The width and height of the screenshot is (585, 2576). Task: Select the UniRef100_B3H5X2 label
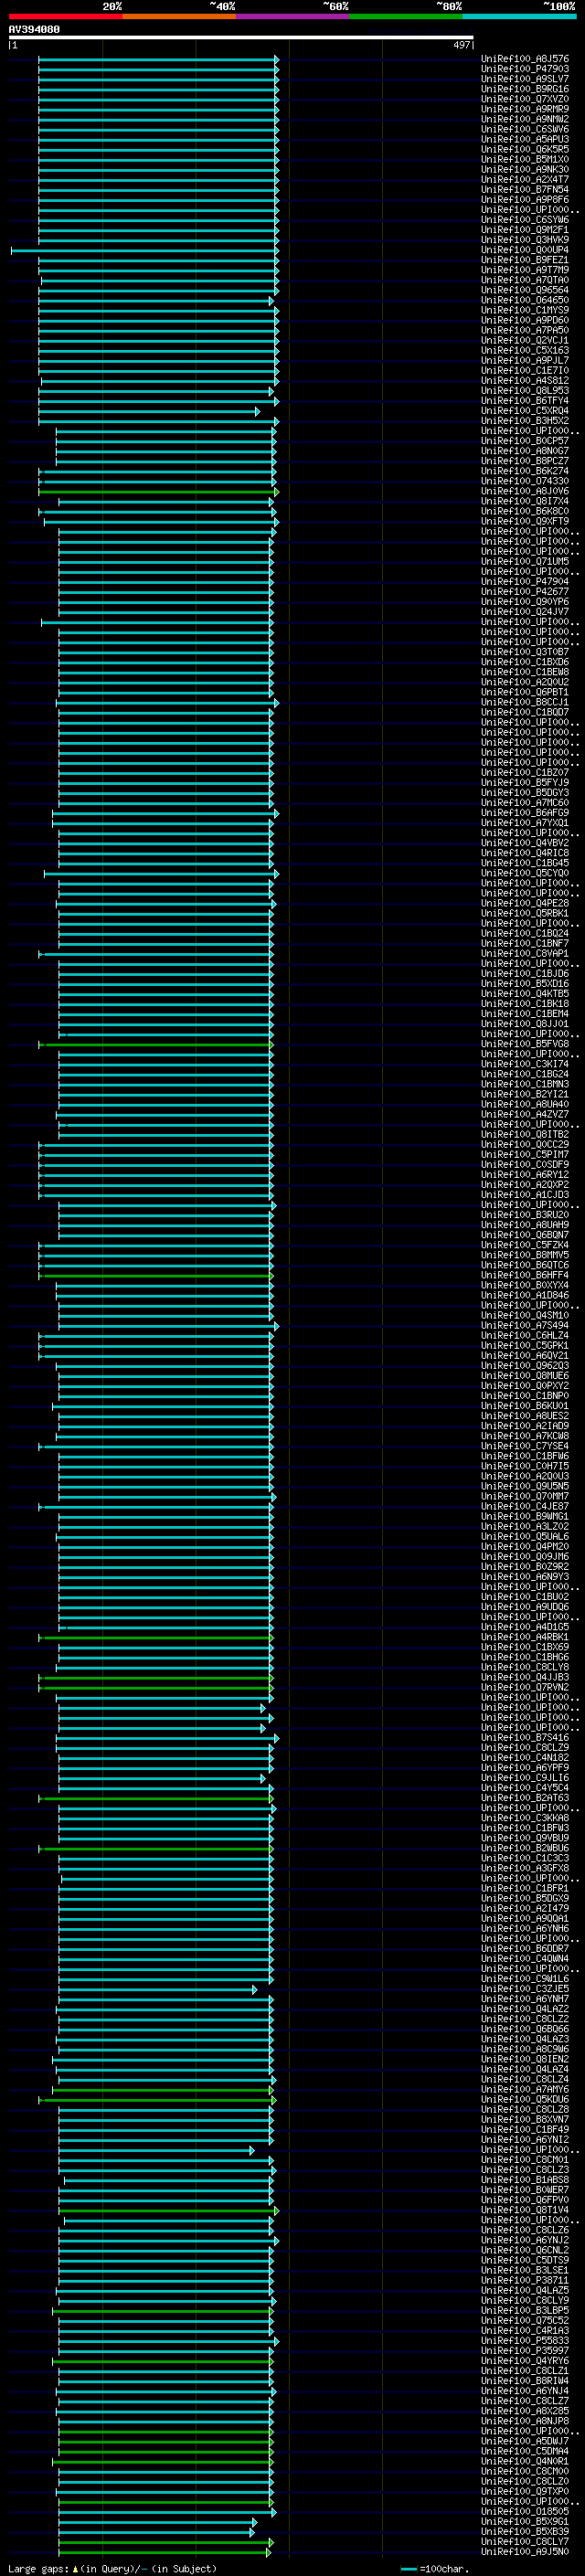(525, 421)
